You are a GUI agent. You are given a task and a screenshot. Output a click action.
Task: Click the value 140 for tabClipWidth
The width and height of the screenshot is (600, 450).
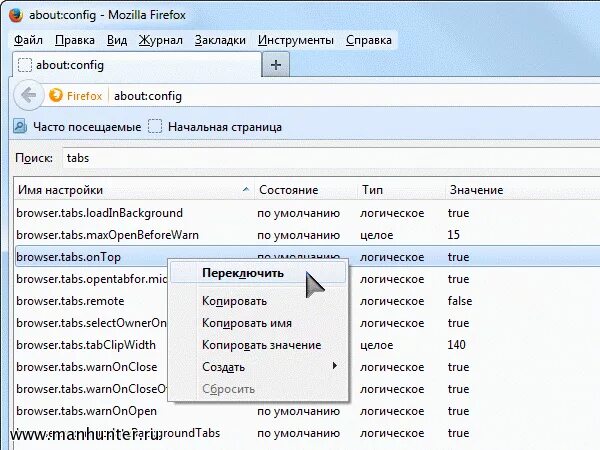click(x=457, y=345)
